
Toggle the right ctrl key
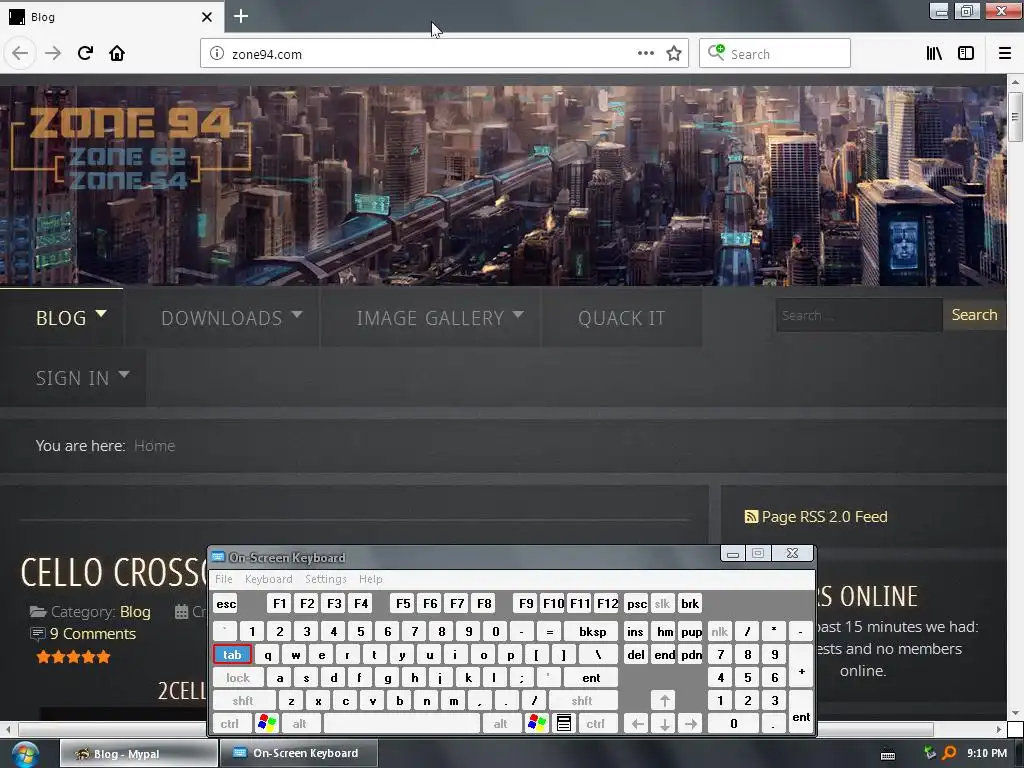(x=596, y=724)
